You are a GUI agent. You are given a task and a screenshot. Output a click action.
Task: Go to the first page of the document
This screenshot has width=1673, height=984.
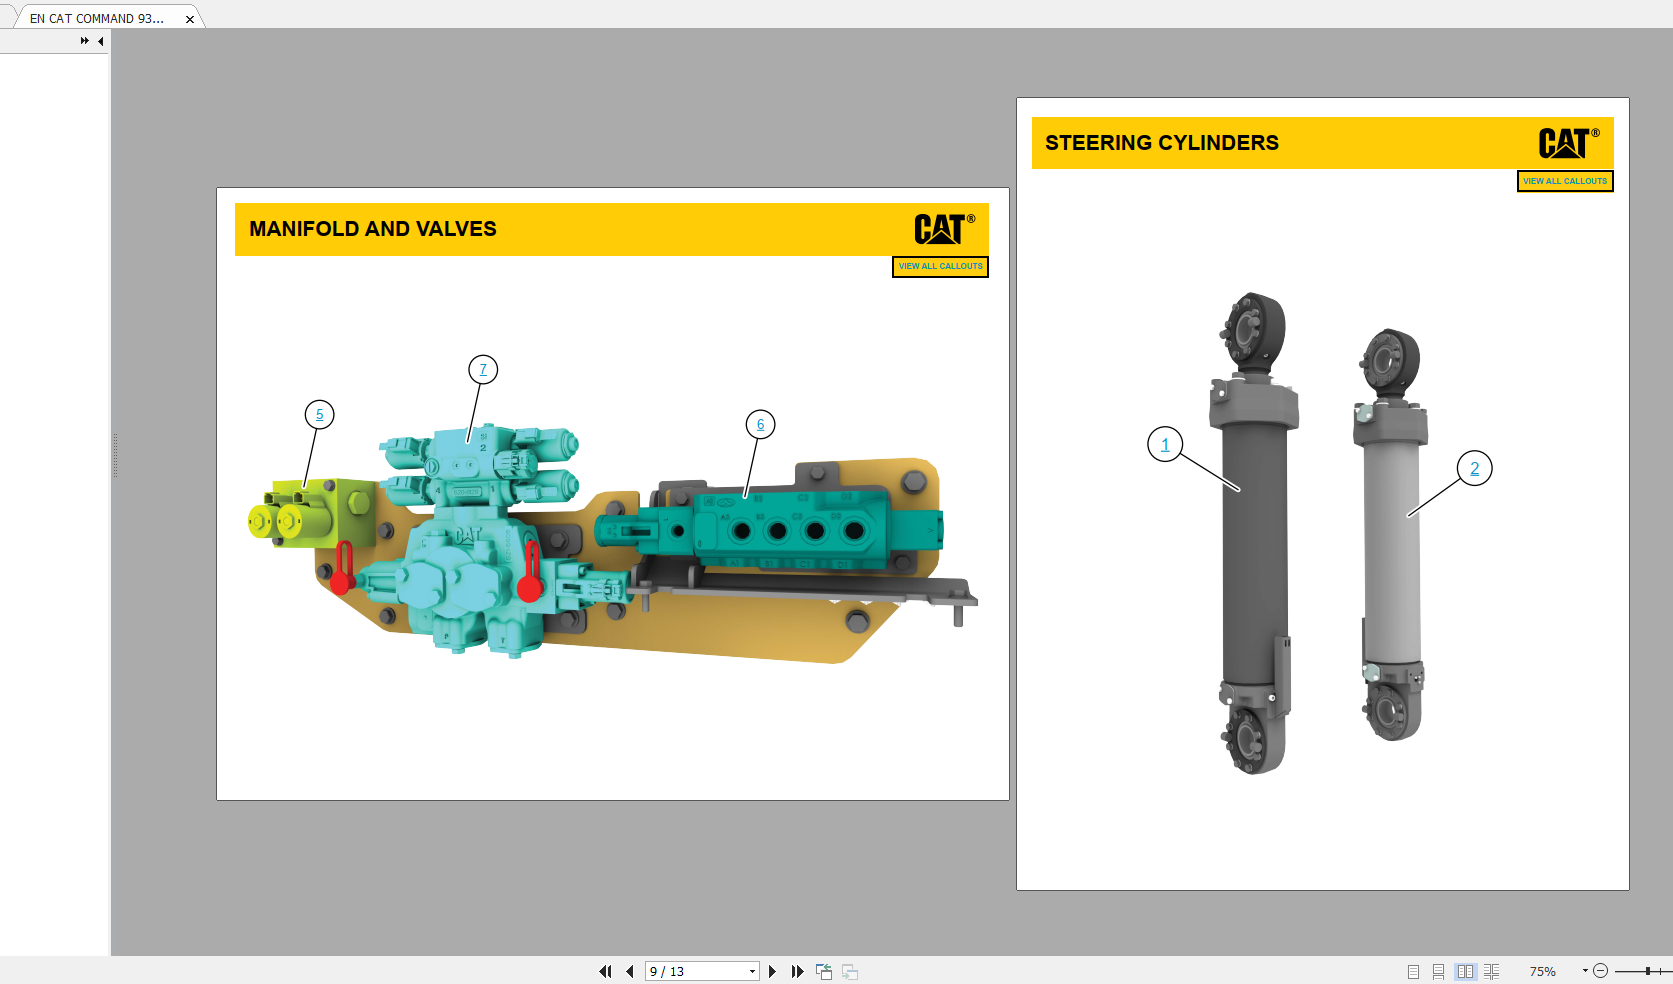606,971
